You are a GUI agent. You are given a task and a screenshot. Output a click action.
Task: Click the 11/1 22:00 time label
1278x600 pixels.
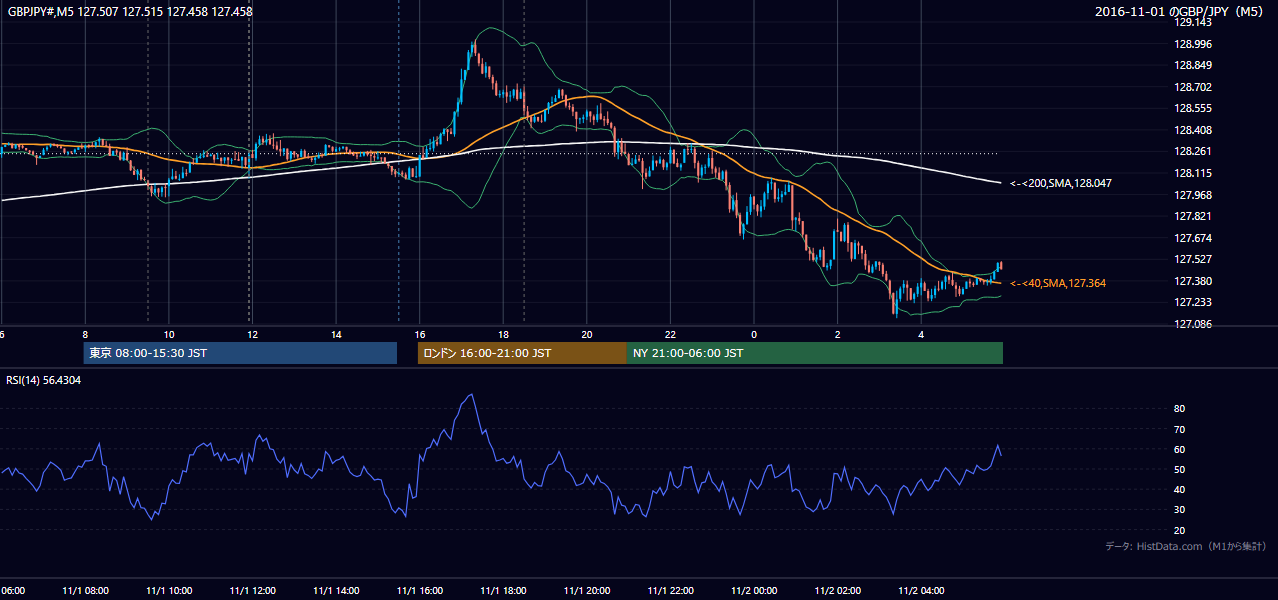[x=670, y=590]
